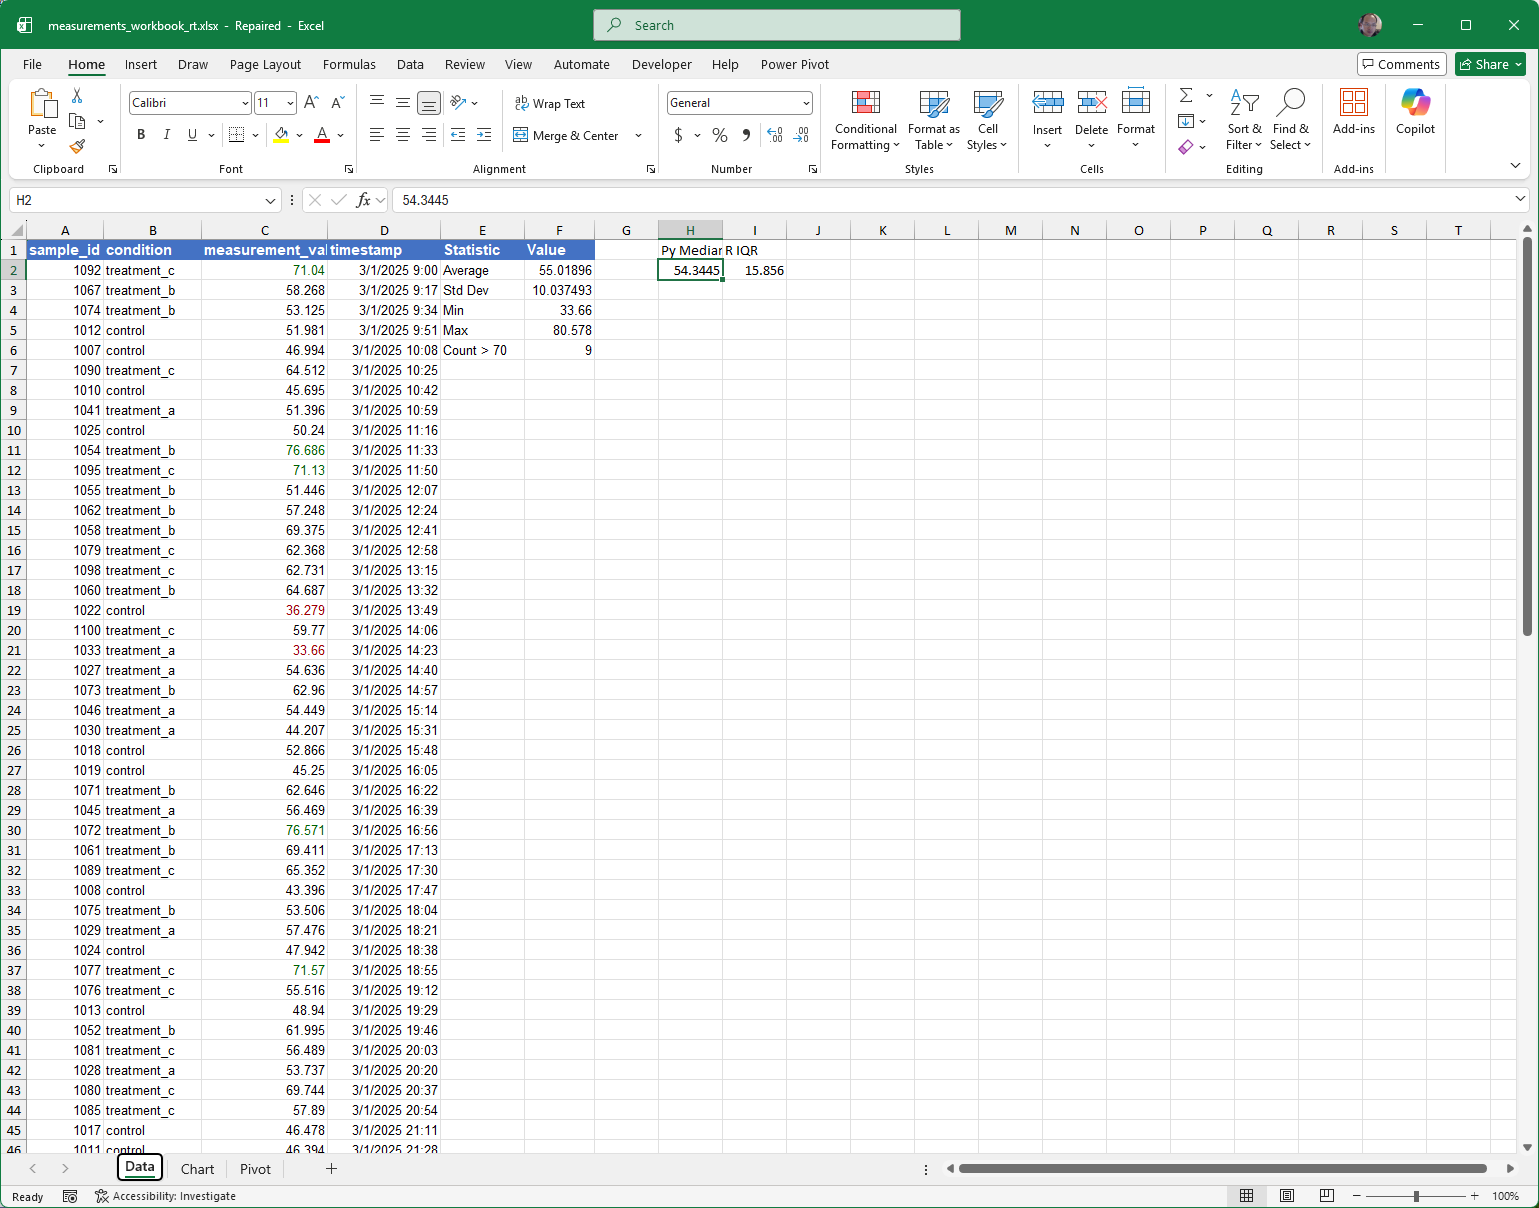Screen dimensions: 1539x1208
Task: Apply the Borders icon
Action: (x=236, y=135)
